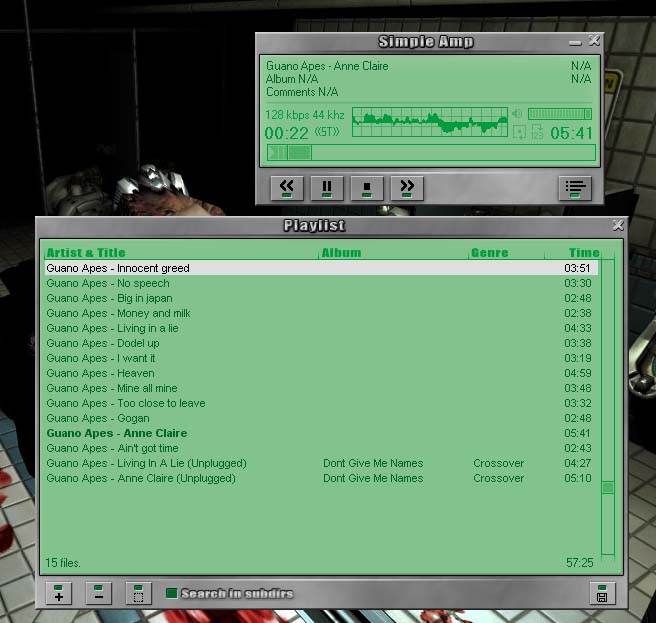This screenshot has height=623, width=656.
Task: Click the song seek progress bar
Action: coord(430,152)
